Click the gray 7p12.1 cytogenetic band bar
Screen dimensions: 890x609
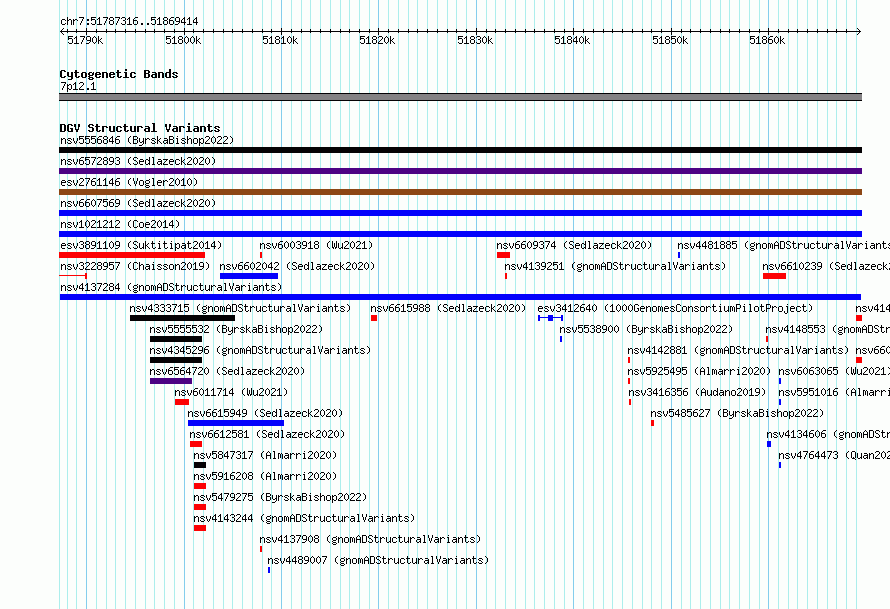point(460,97)
